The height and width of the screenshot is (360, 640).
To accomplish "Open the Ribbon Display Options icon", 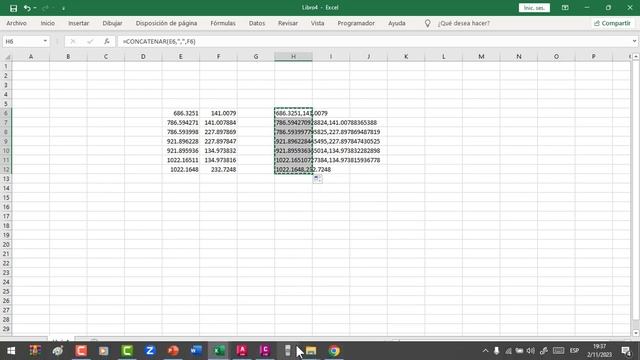I will click(x=565, y=8).
